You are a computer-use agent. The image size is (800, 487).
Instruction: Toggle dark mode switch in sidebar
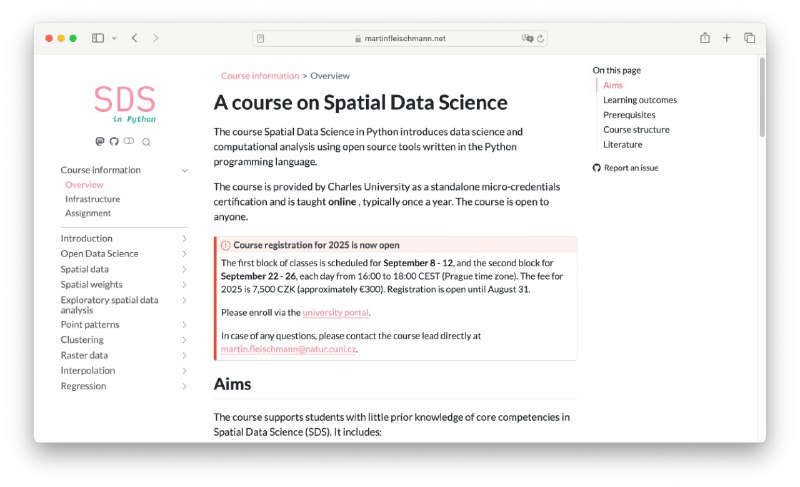tap(129, 141)
